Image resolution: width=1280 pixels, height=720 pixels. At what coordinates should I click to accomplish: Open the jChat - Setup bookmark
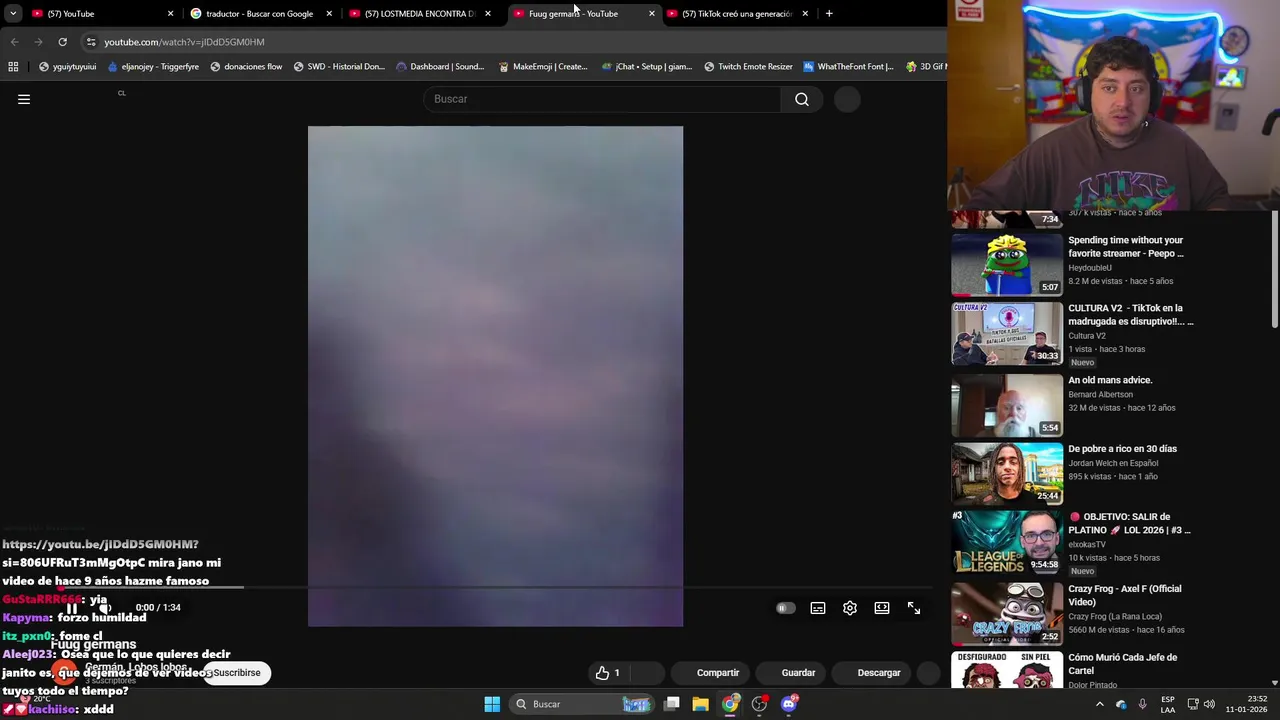[646, 67]
